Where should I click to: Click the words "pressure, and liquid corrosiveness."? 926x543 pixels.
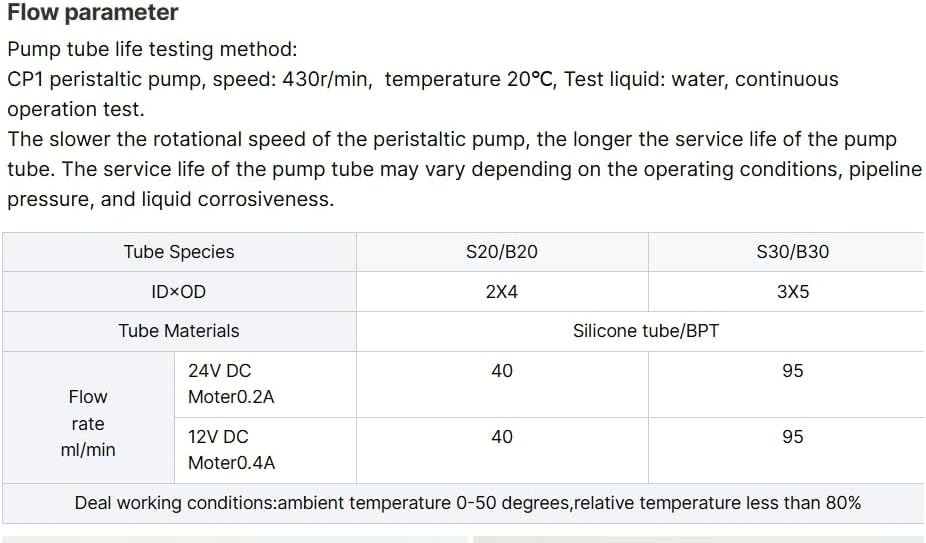[x=171, y=199]
